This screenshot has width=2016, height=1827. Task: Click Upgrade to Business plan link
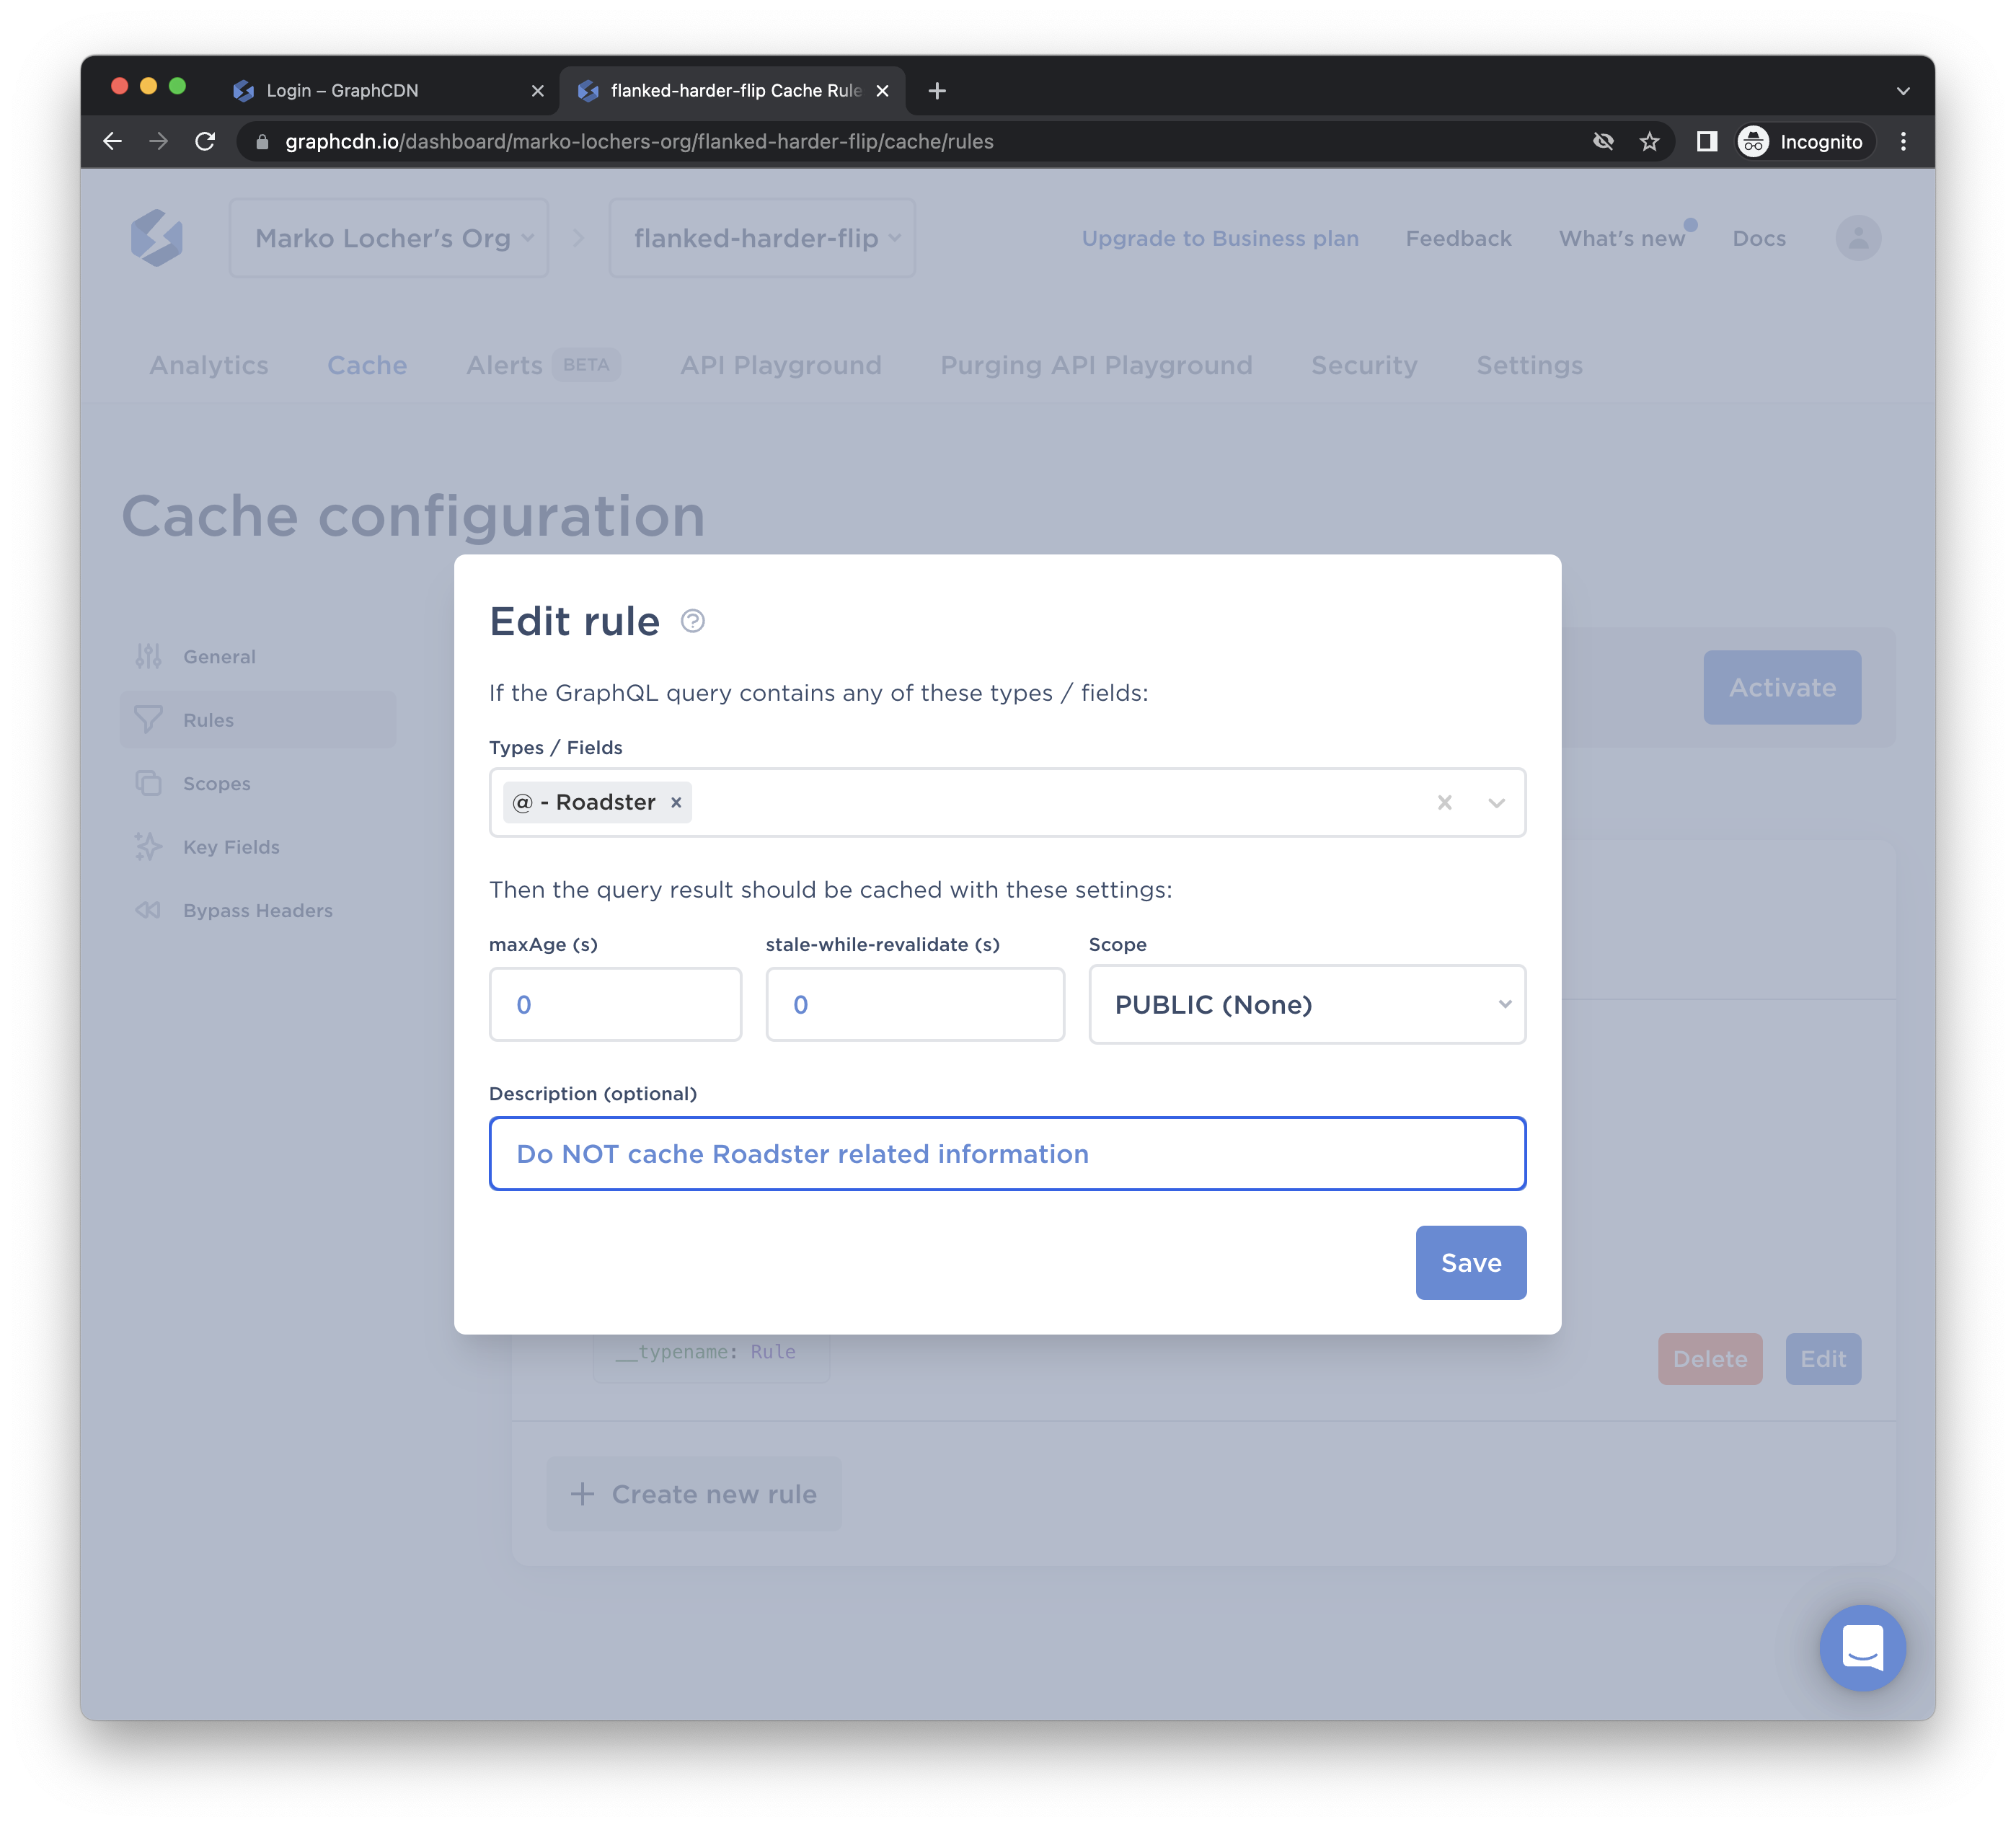point(1219,238)
